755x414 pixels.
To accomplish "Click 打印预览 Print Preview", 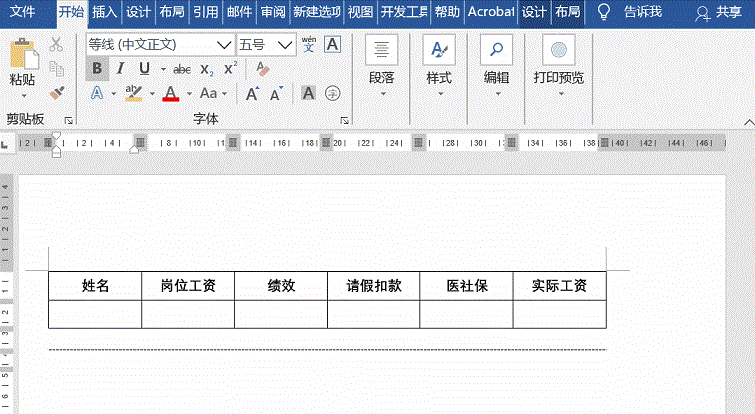I will click(x=559, y=66).
